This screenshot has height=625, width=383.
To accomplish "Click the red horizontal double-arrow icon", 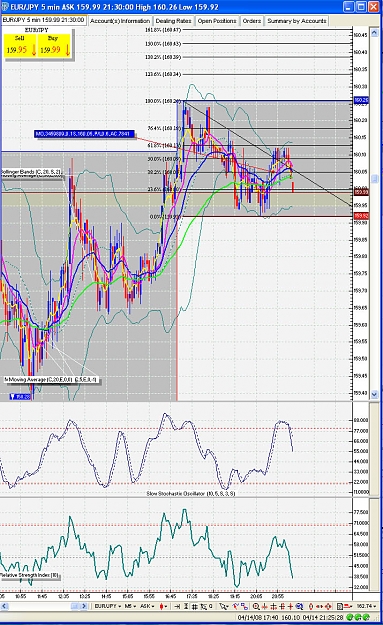I will pos(319,606).
